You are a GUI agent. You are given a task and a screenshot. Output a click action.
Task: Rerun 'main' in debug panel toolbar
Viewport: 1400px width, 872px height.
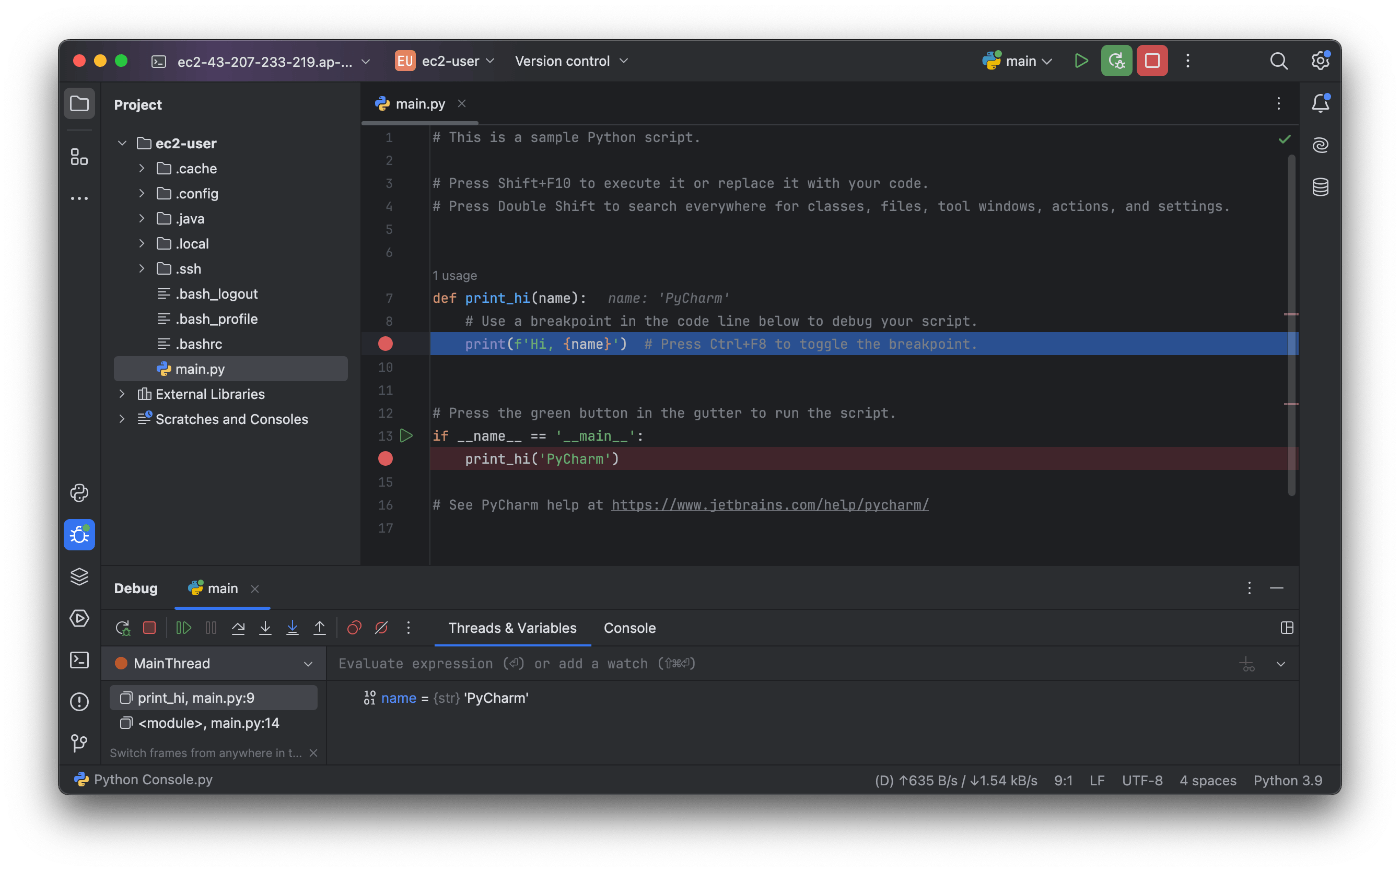tap(123, 628)
